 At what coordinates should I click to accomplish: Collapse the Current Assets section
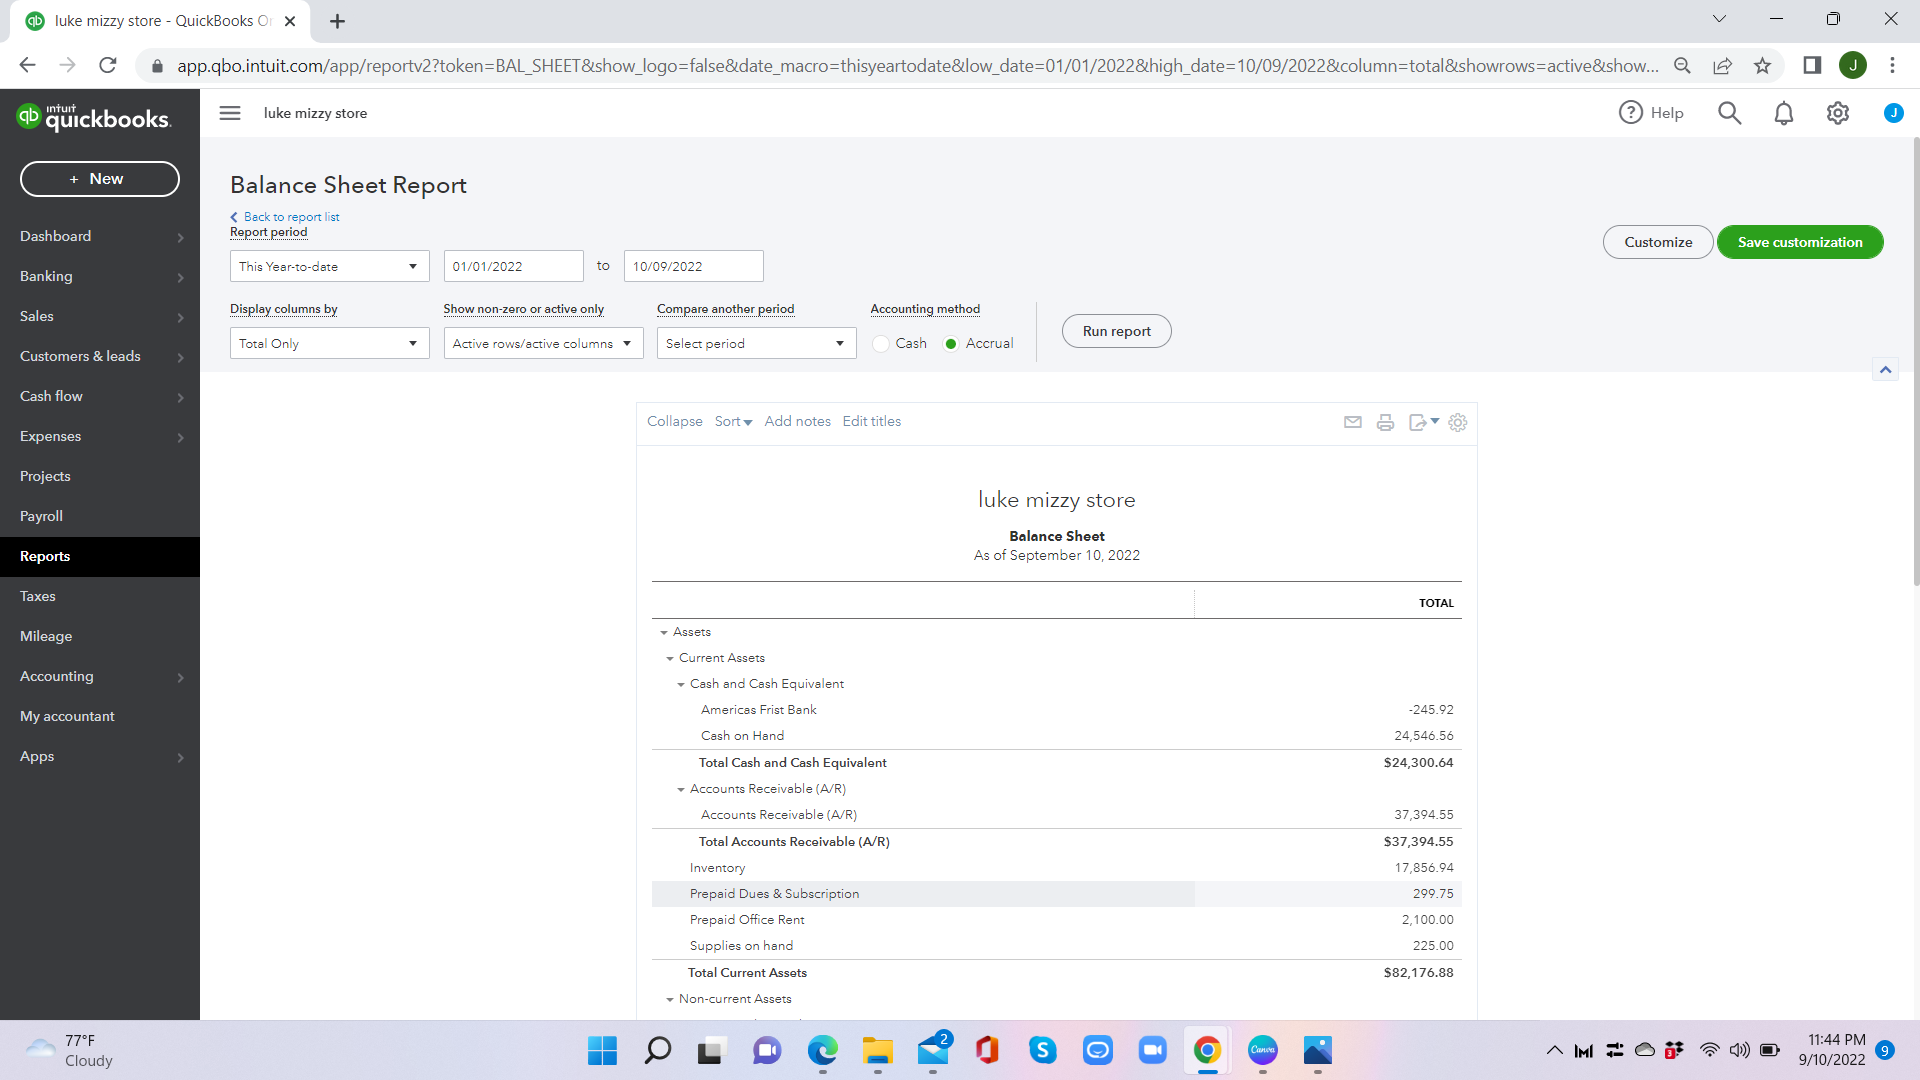click(x=670, y=658)
